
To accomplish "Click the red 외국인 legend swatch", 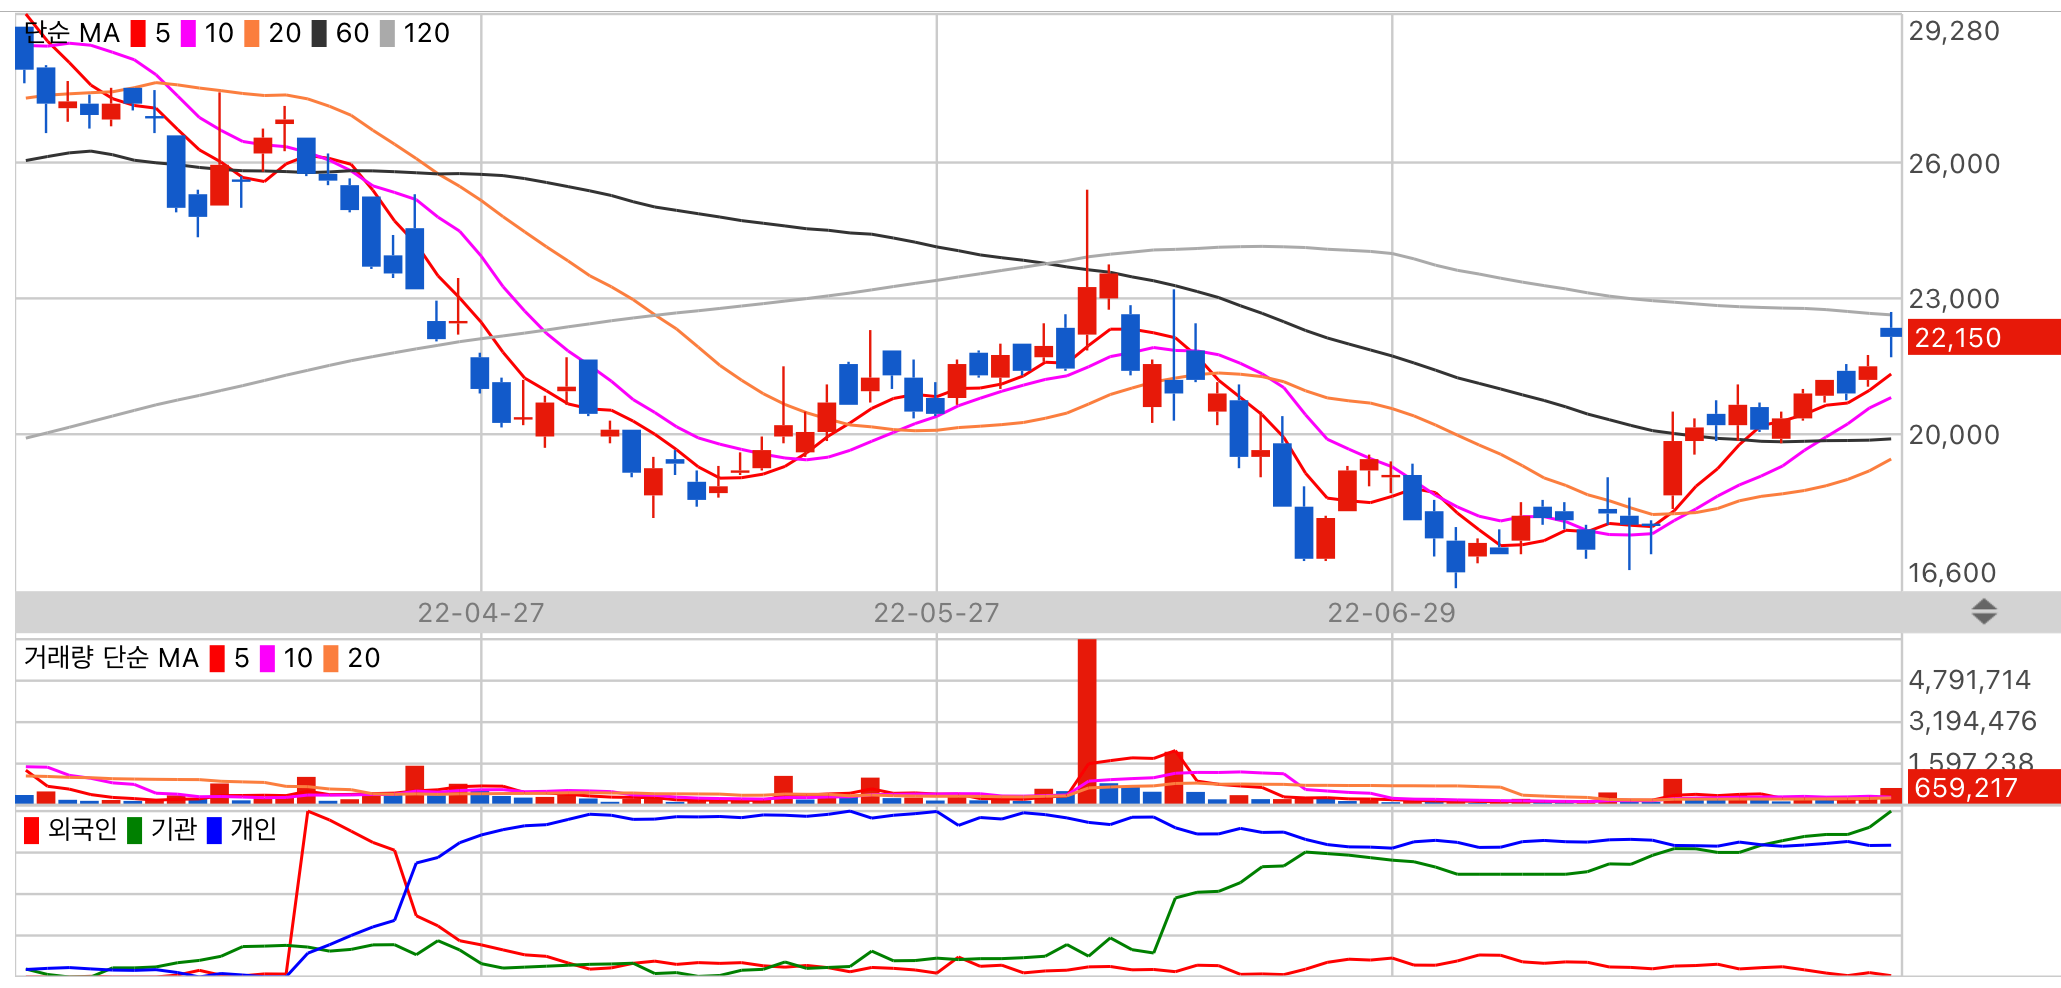I will pyautogui.click(x=31, y=830).
